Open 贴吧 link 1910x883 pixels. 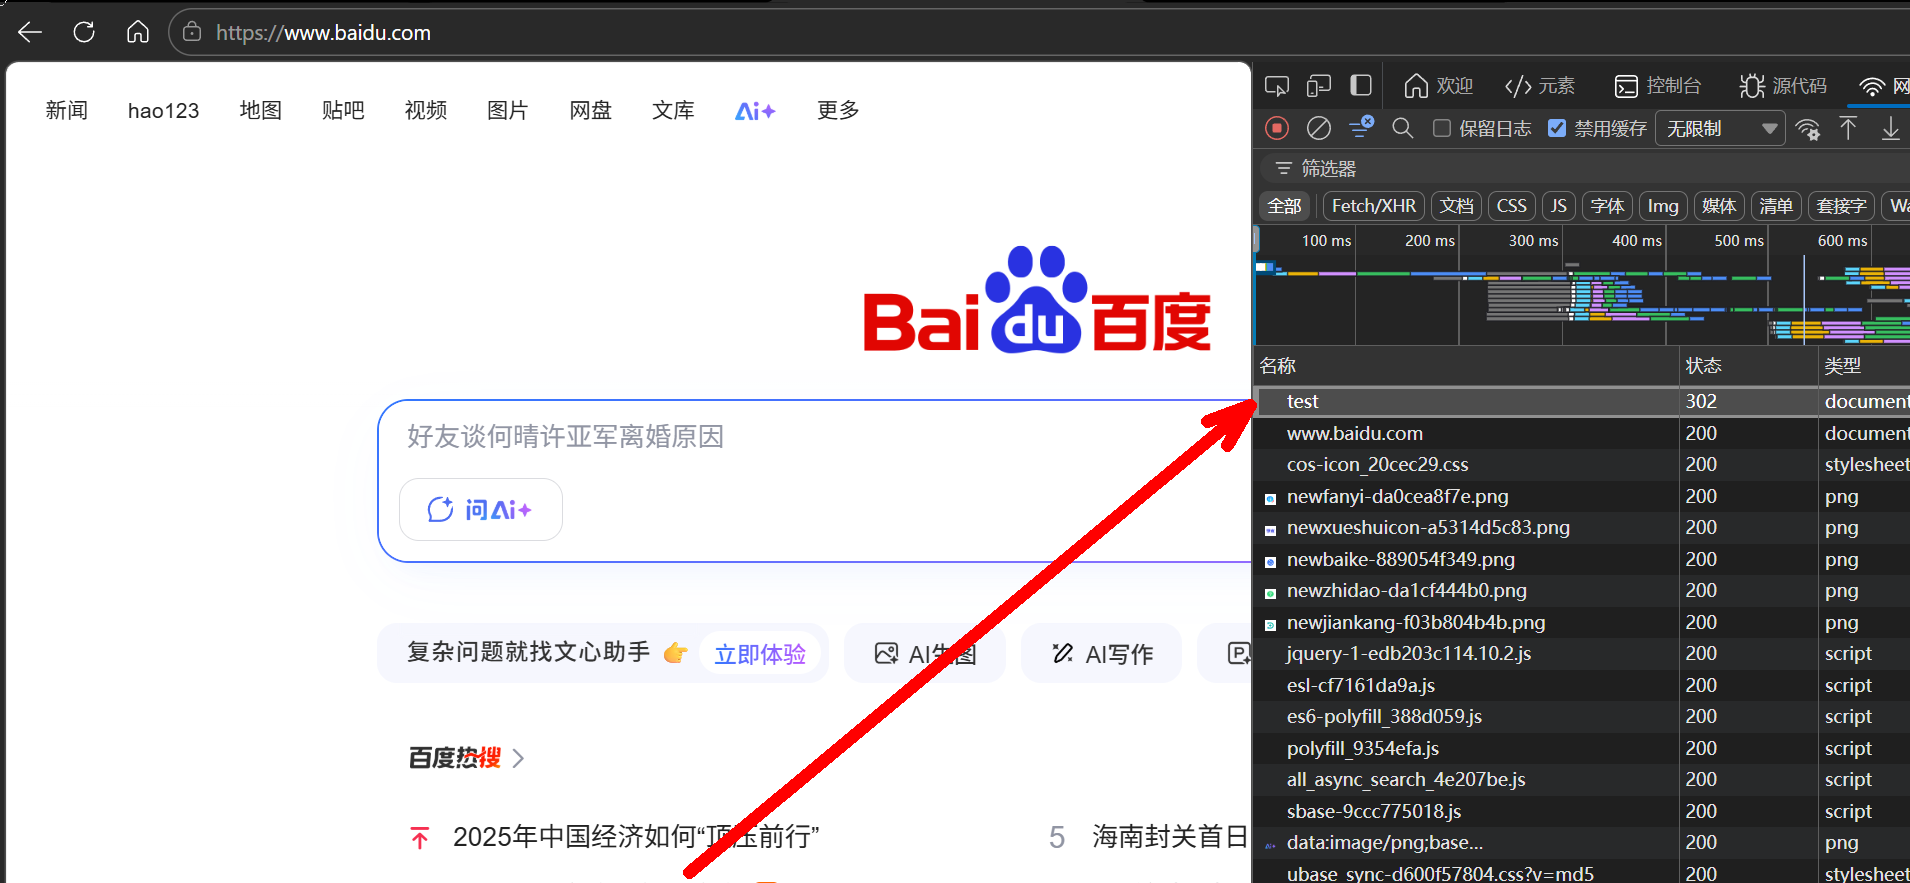tap(343, 110)
